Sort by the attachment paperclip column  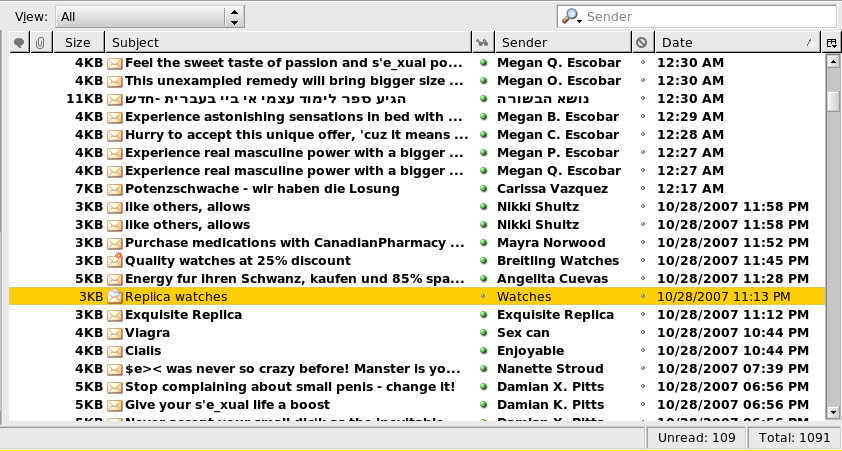(41, 43)
